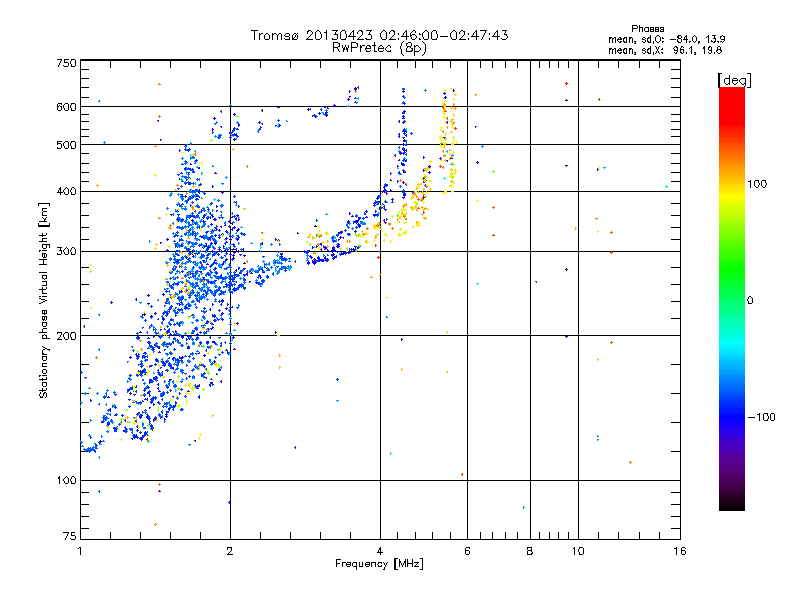Click the y-axis '600' tick label
Viewport: 800px width, 600px height.
click(x=66, y=107)
